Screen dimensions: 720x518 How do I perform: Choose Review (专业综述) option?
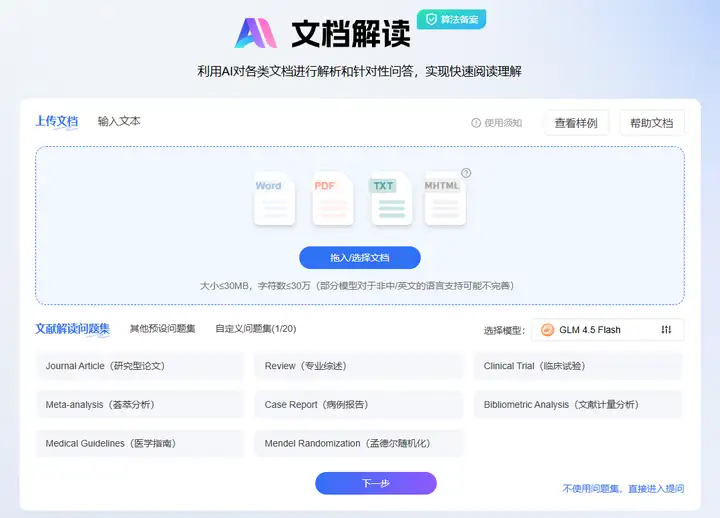tap(359, 366)
